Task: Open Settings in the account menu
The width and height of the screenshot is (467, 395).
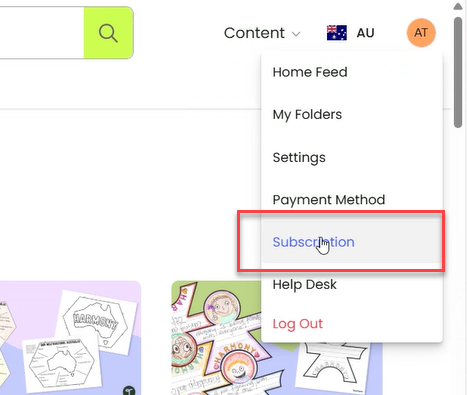Action: pyautogui.click(x=299, y=157)
